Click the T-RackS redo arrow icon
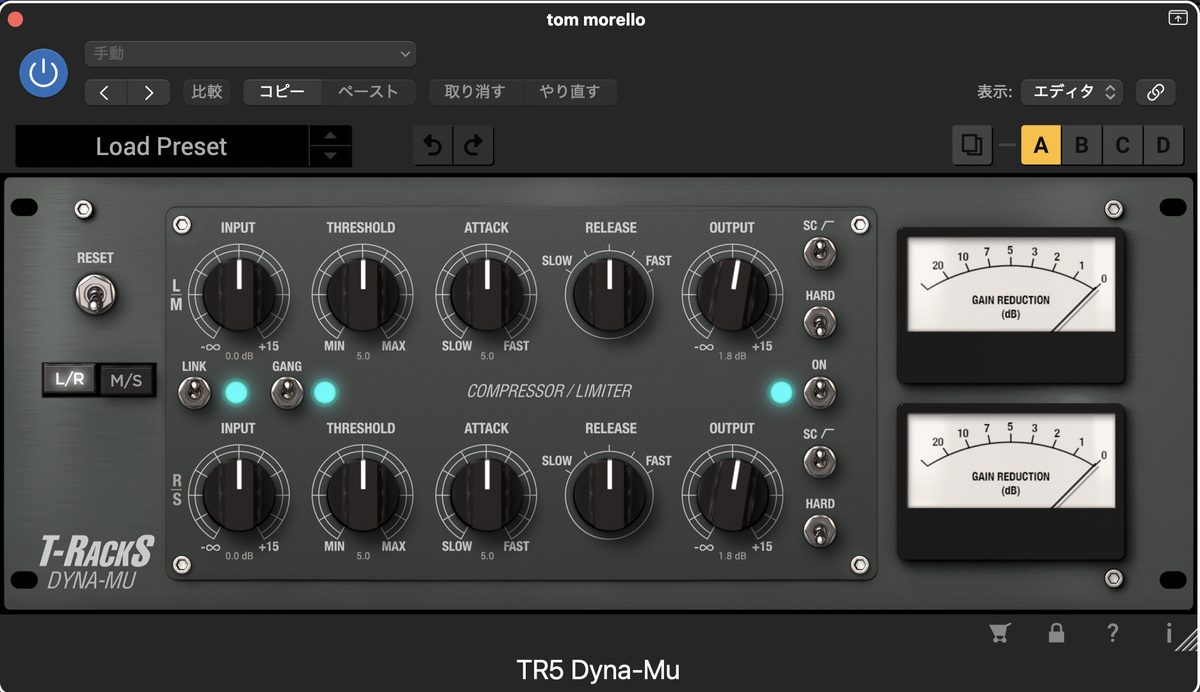 474,146
